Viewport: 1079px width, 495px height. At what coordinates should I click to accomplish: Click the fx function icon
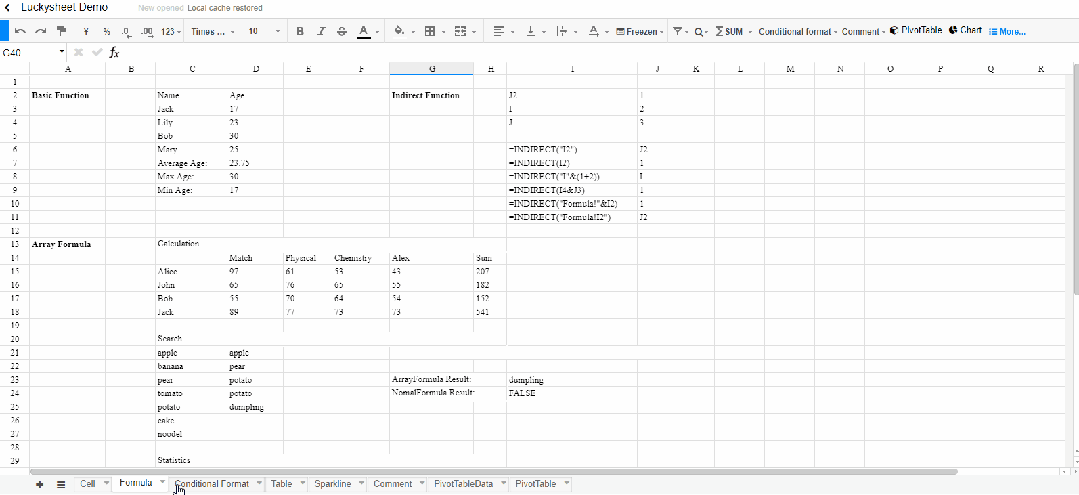pos(115,52)
